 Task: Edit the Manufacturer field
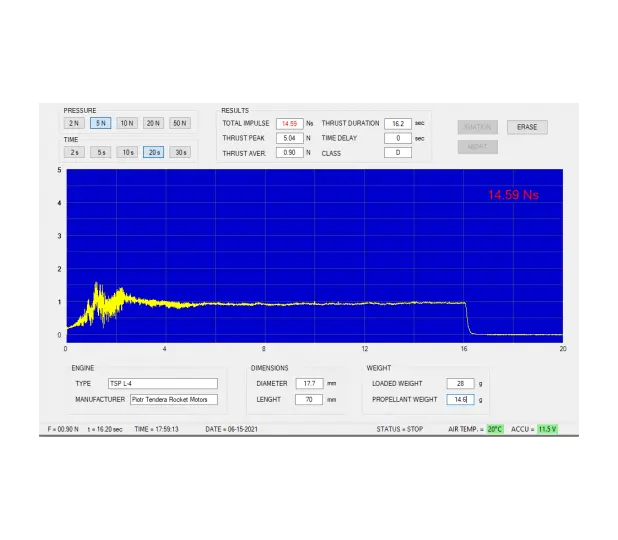174,399
